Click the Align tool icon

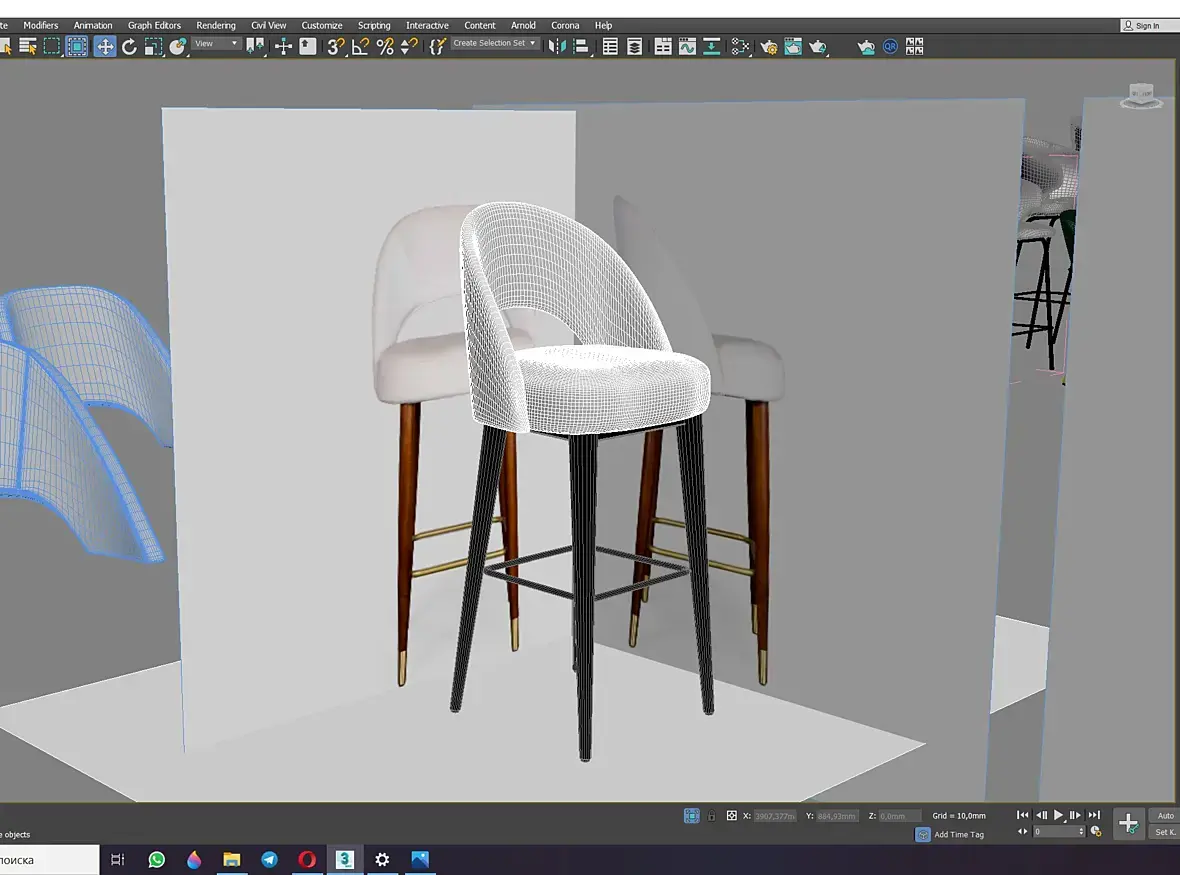581,47
